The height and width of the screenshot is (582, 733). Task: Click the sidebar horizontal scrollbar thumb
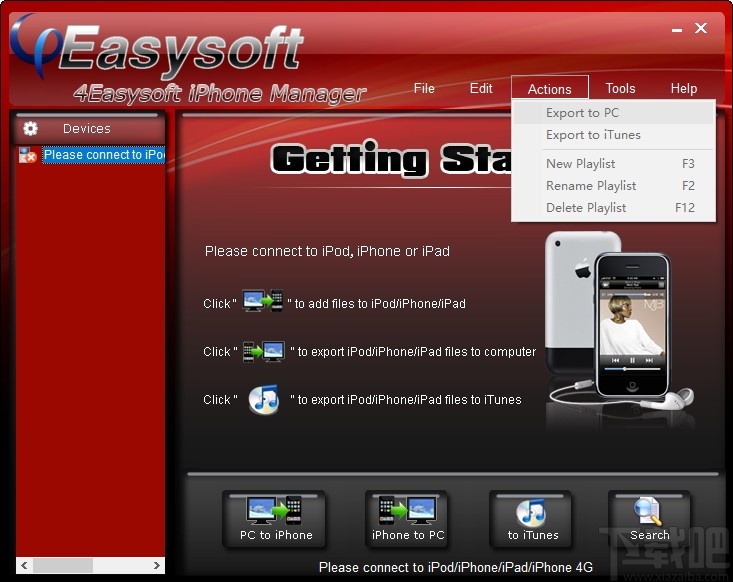click(x=63, y=565)
